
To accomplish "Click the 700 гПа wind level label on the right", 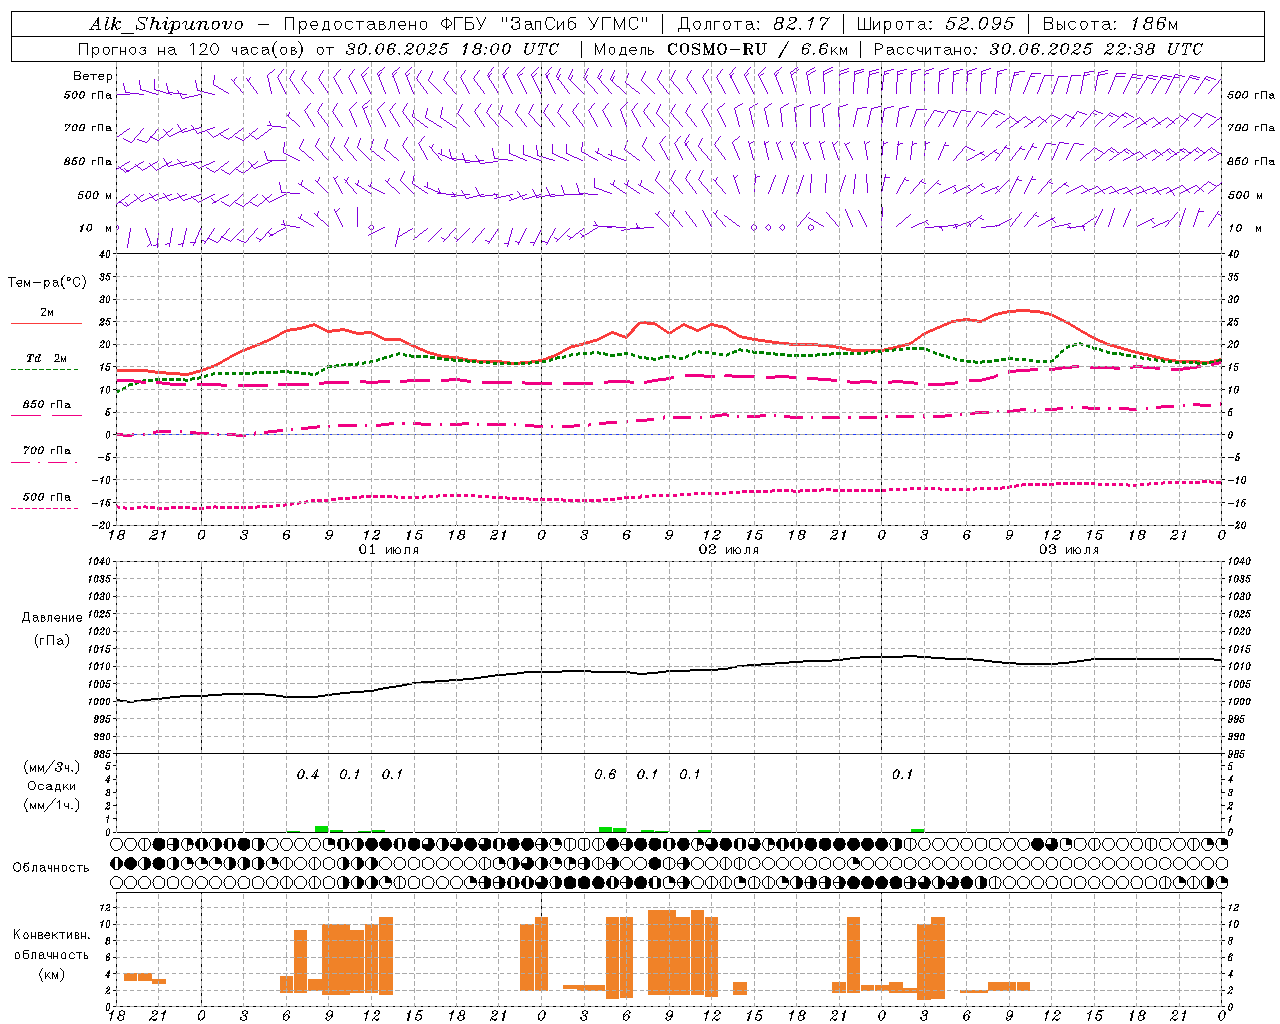I will [x=1251, y=128].
